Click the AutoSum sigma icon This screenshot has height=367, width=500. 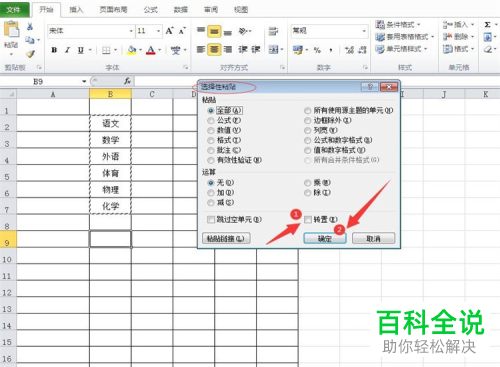[x=487, y=25]
